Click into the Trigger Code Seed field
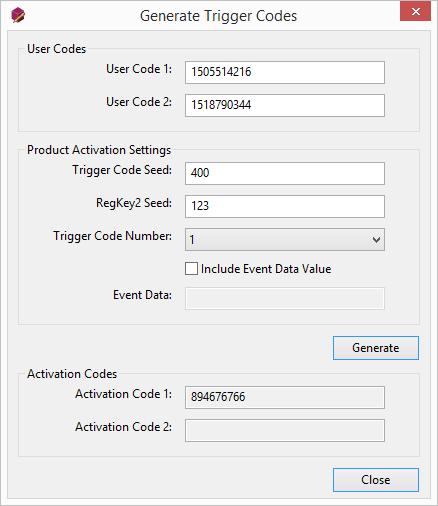The image size is (438, 506). 285,173
